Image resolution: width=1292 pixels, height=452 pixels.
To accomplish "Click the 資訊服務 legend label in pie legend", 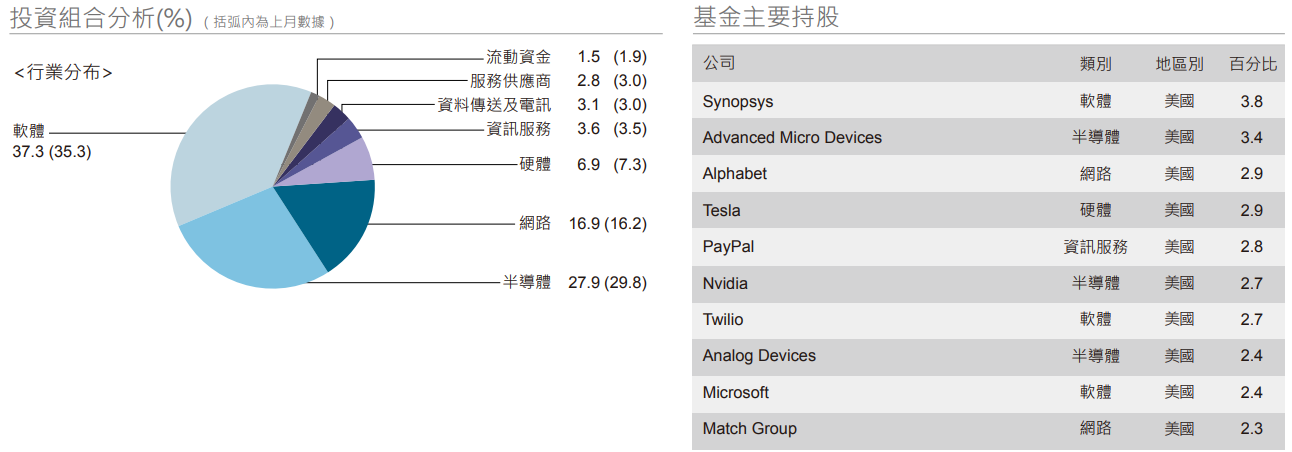I will click(x=518, y=129).
